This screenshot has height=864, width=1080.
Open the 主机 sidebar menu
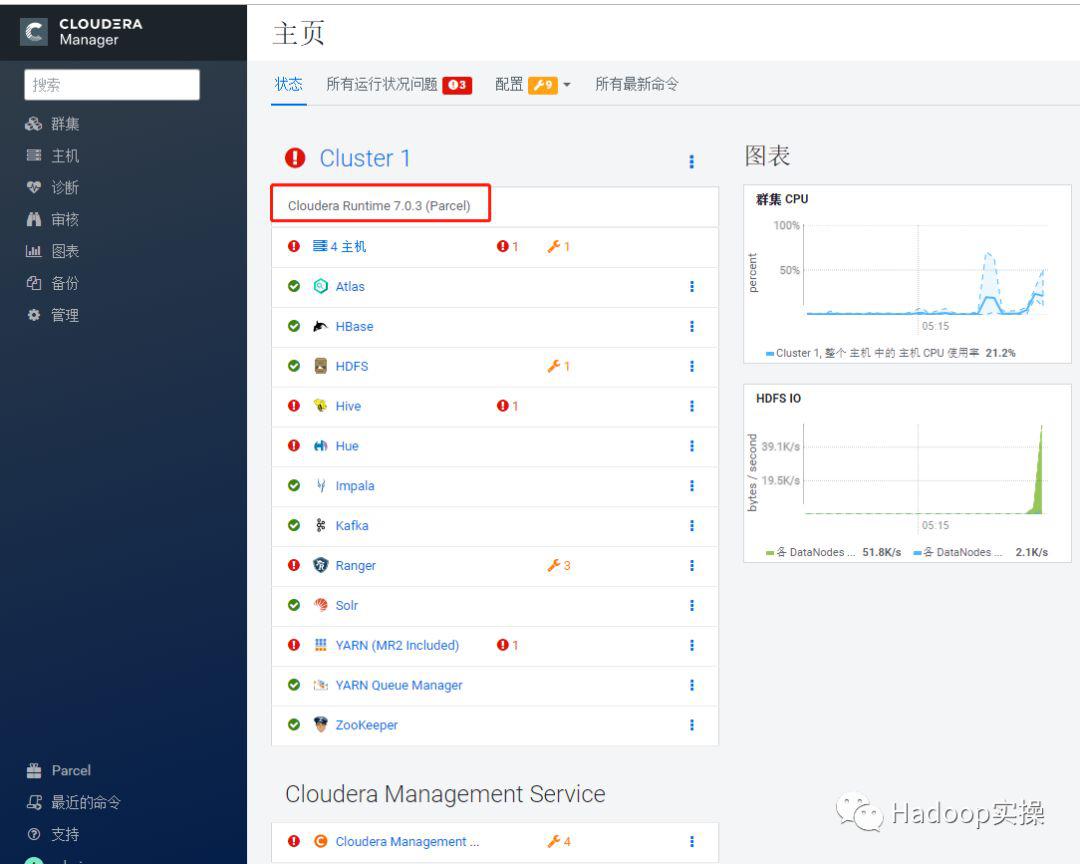pos(52,156)
